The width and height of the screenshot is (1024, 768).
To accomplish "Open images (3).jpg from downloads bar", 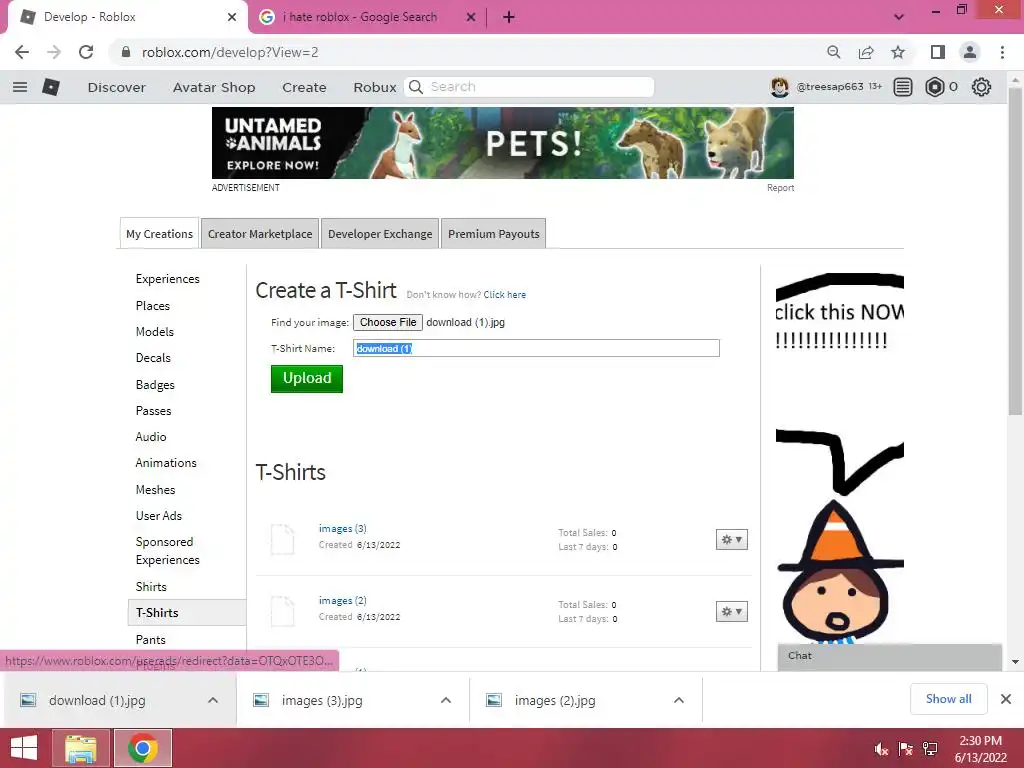I will pos(322,700).
